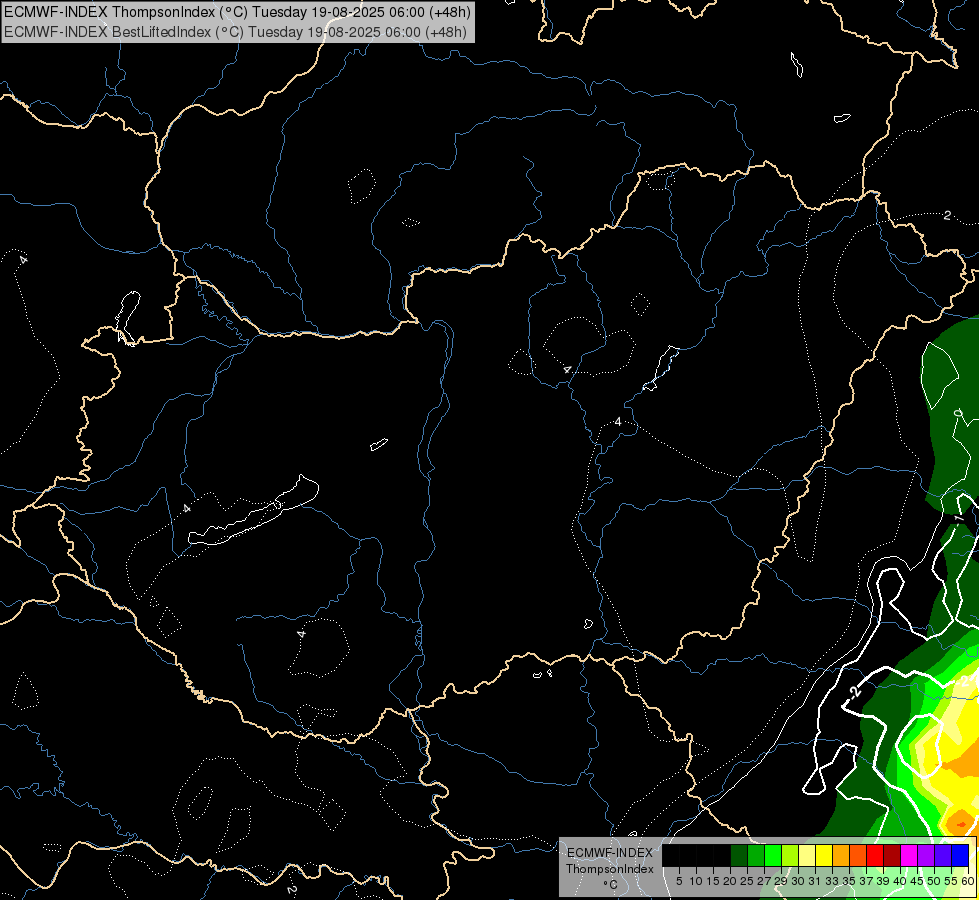Screen dimensions: 979x900
Task: Click the legend tick label 27
Action: 765,881
